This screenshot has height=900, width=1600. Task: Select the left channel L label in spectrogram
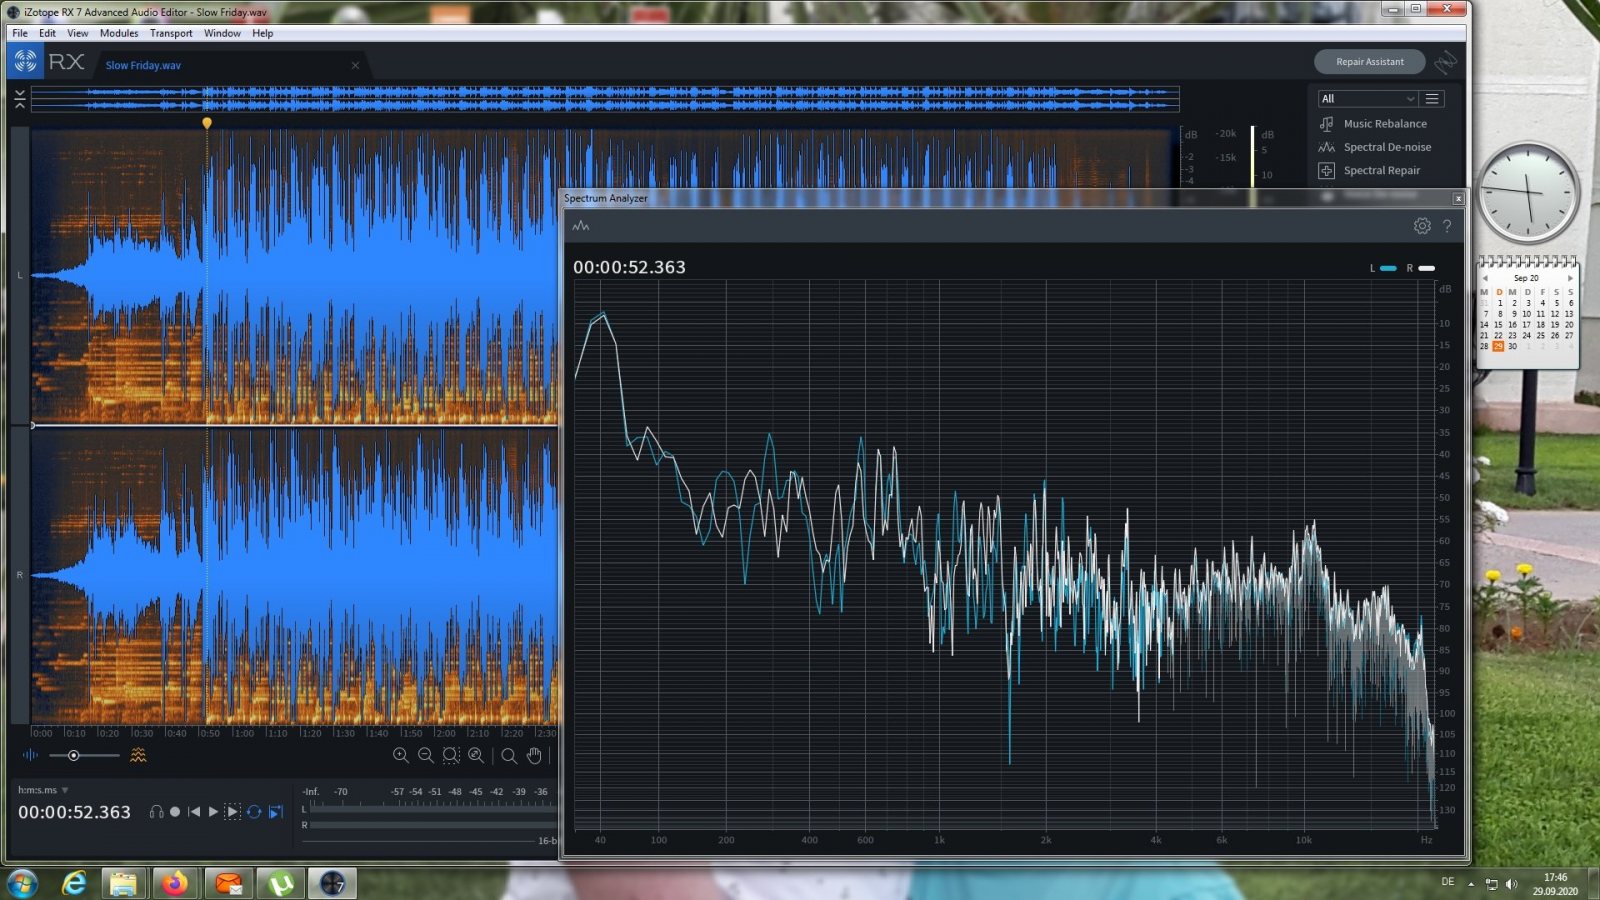point(19,275)
